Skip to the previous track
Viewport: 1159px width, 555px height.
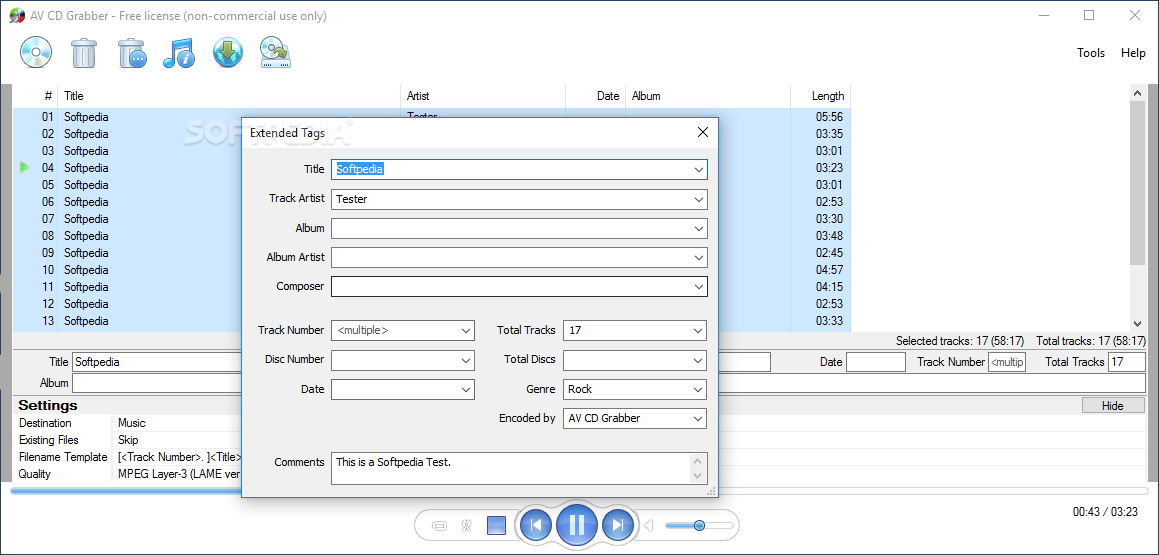pos(537,525)
